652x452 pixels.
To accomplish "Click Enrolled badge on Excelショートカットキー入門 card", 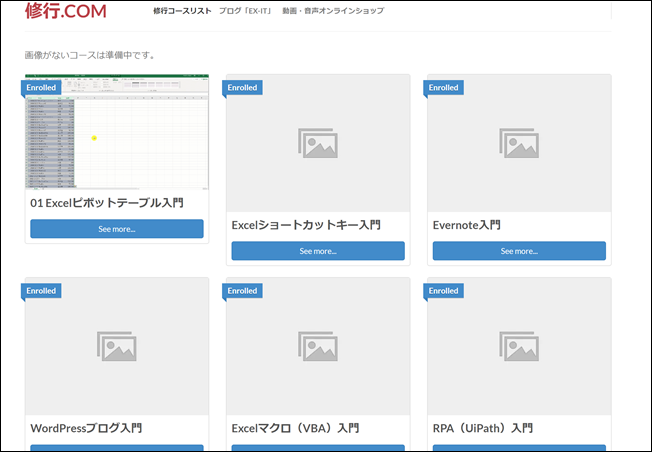I will coord(242,88).
